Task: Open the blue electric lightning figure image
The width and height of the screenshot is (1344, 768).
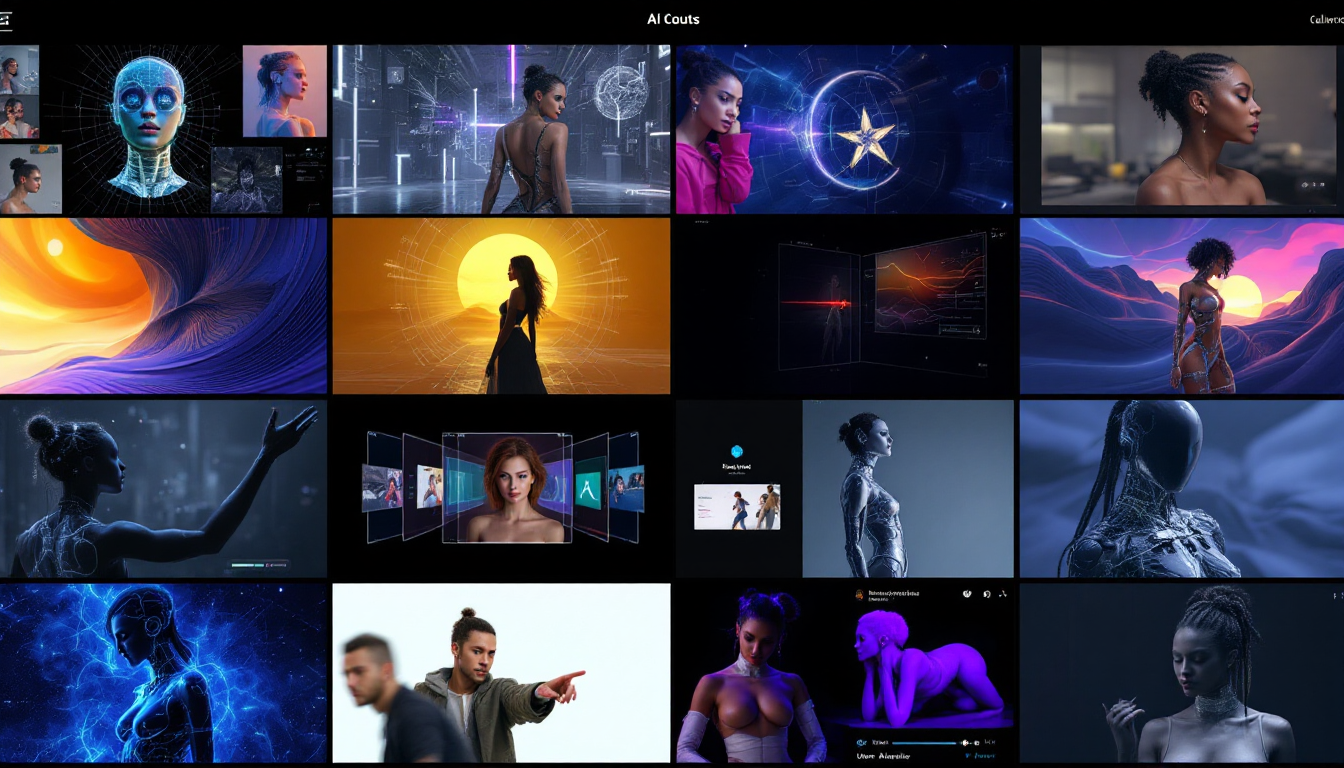Action: 163,673
